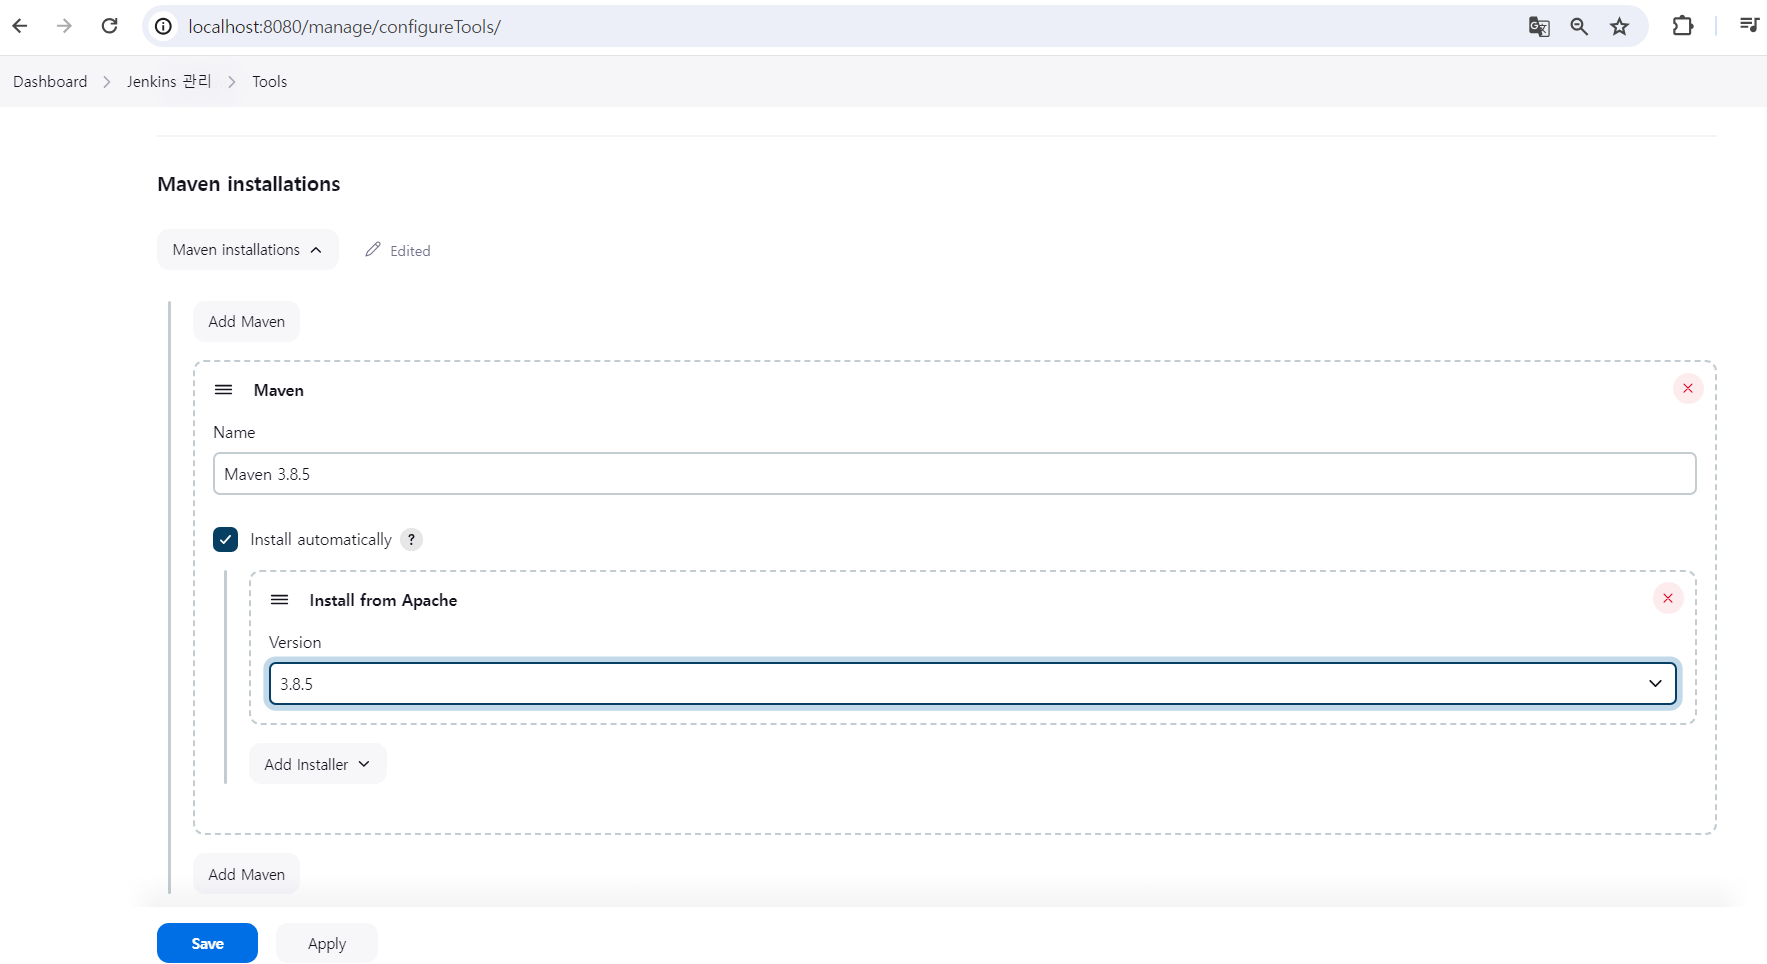Viewport: 1767px width, 964px height.
Task: Click the Maven installations heading text
Action: (249, 184)
